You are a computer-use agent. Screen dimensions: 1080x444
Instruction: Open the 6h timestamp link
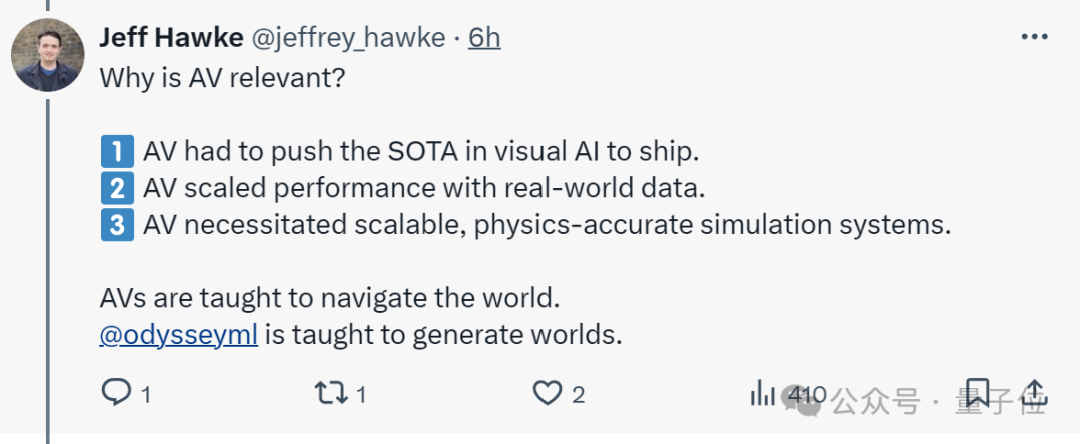[484, 39]
